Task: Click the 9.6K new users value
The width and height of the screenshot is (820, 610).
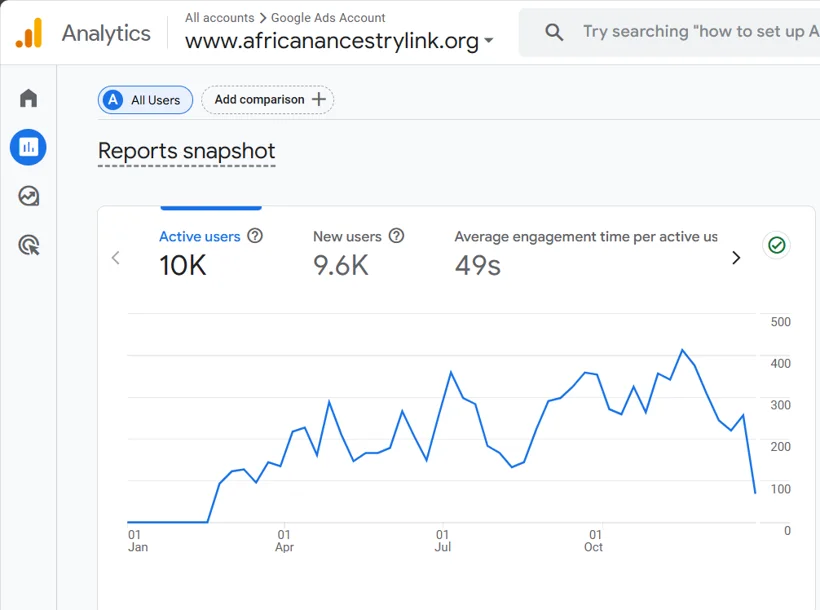Action: point(340,265)
